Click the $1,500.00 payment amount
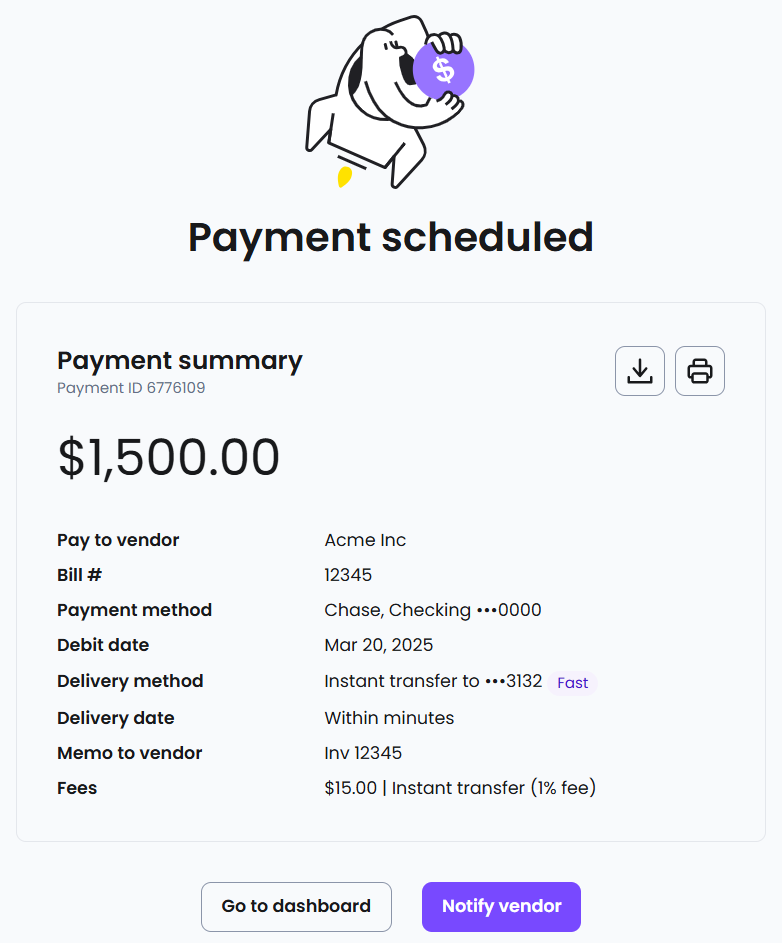 tap(168, 458)
